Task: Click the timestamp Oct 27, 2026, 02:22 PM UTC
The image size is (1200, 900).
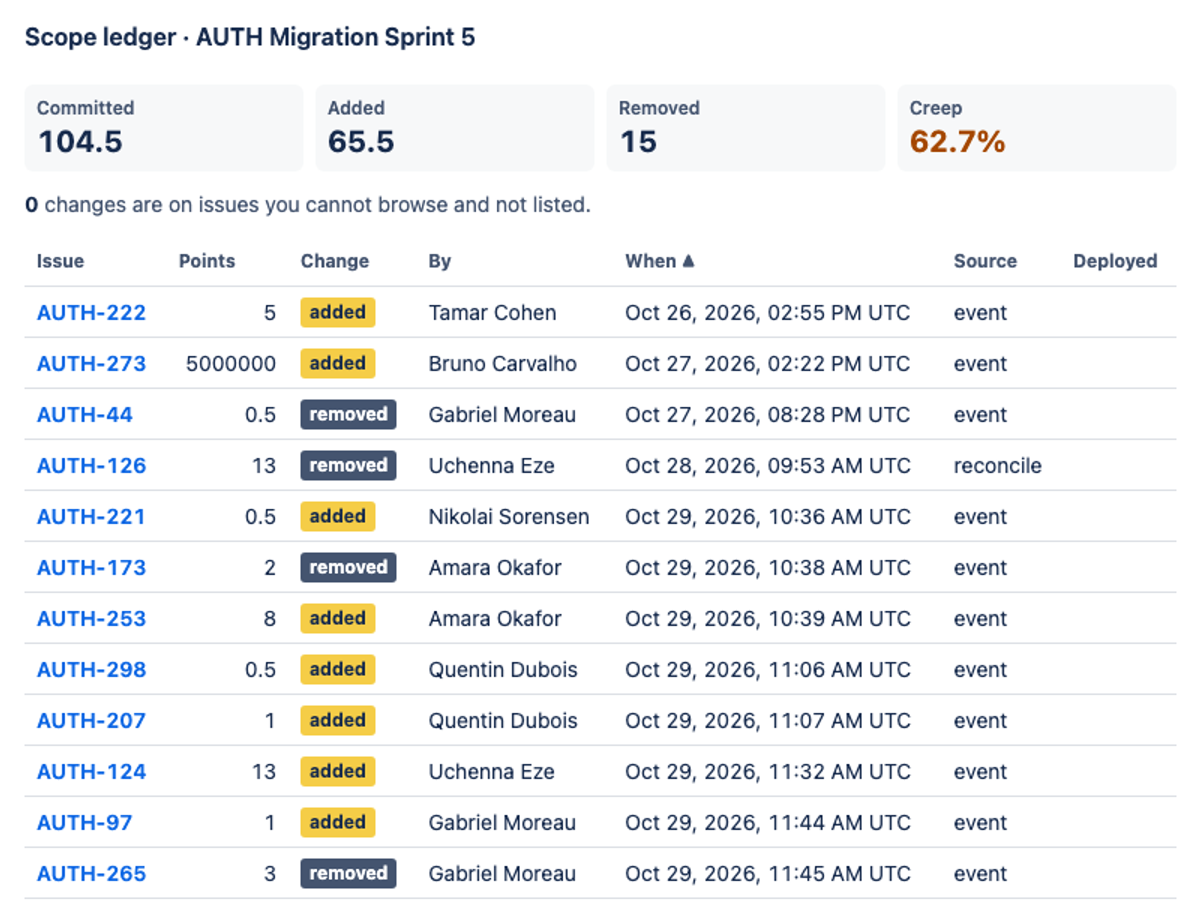Action: tap(768, 363)
